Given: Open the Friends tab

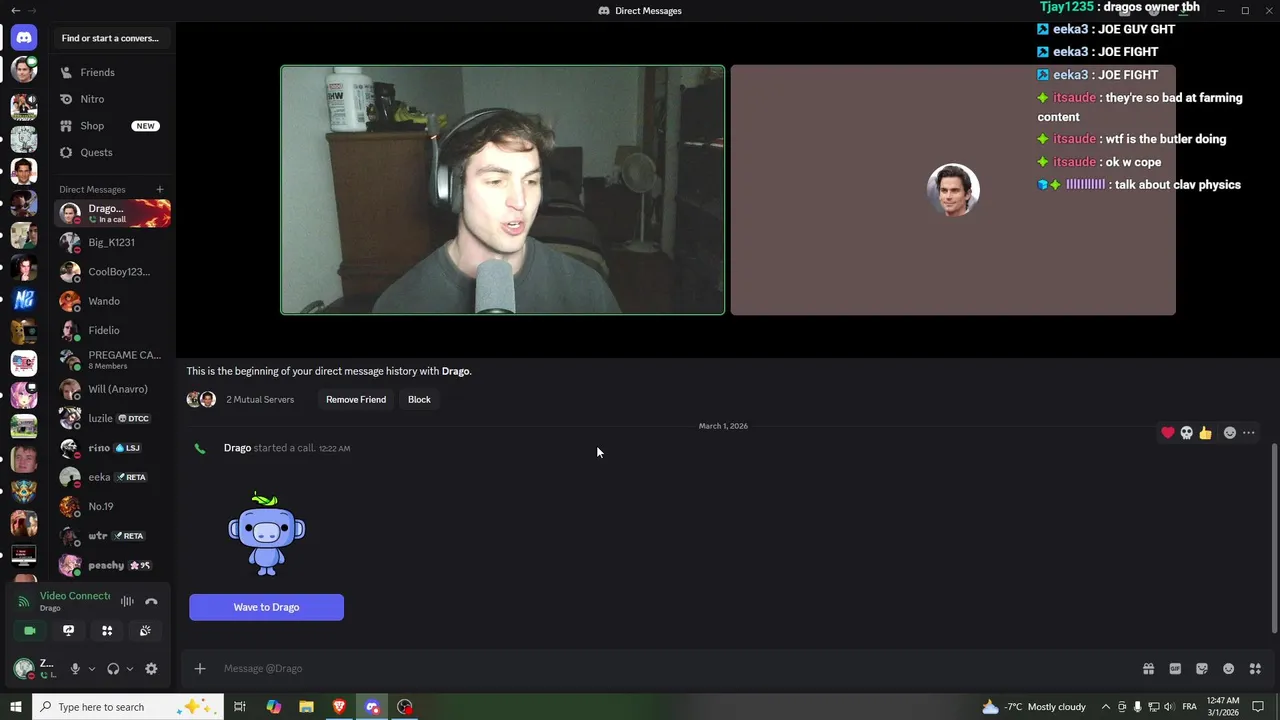Looking at the screenshot, I should [113, 72].
